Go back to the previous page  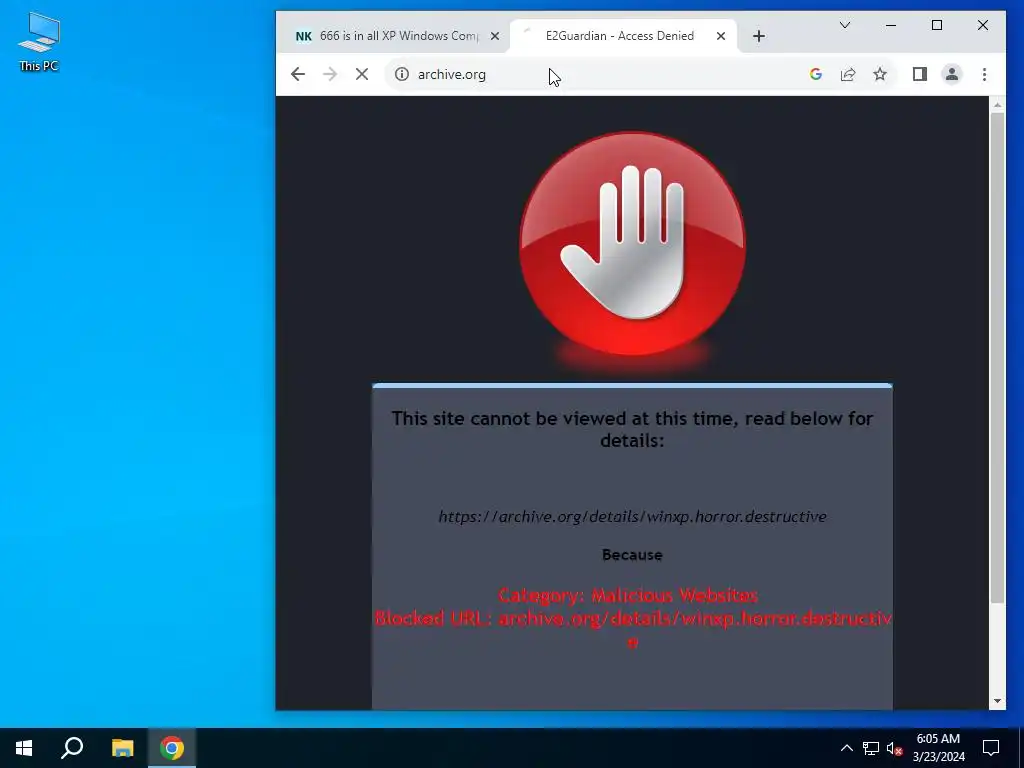(298, 74)
